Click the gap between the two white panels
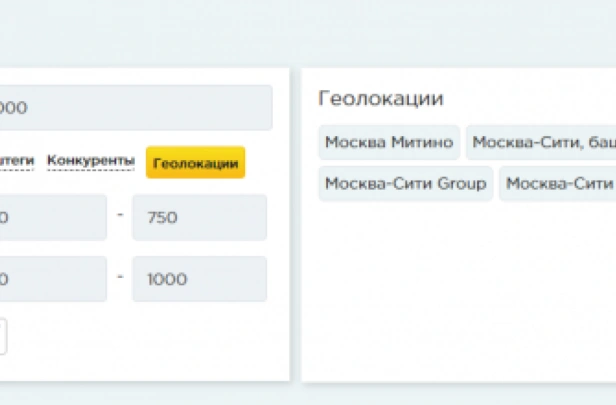Image resolution: width=616 pixels, height=405 pixels. pyautogui.click(x=296, y=224)
